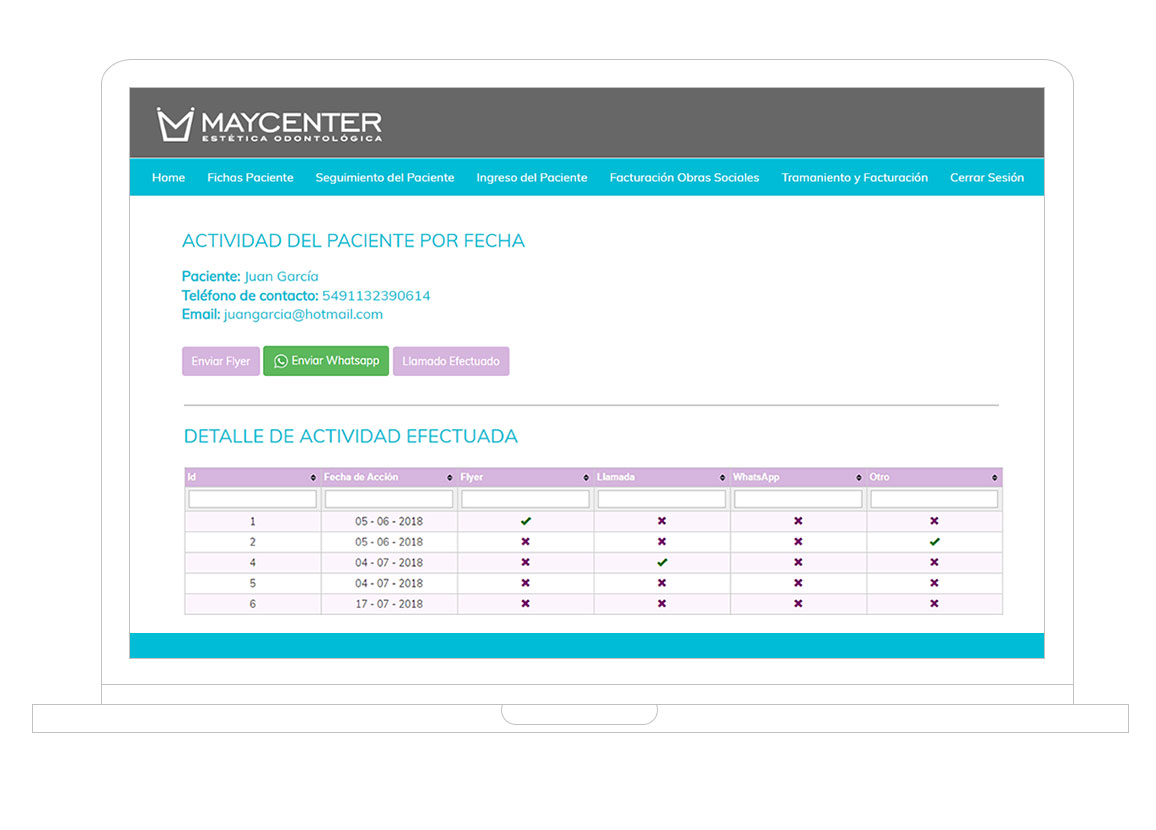Sort by Flyer column arrow
Viewport: 1156px width, 830px height.
pos(585,478)
